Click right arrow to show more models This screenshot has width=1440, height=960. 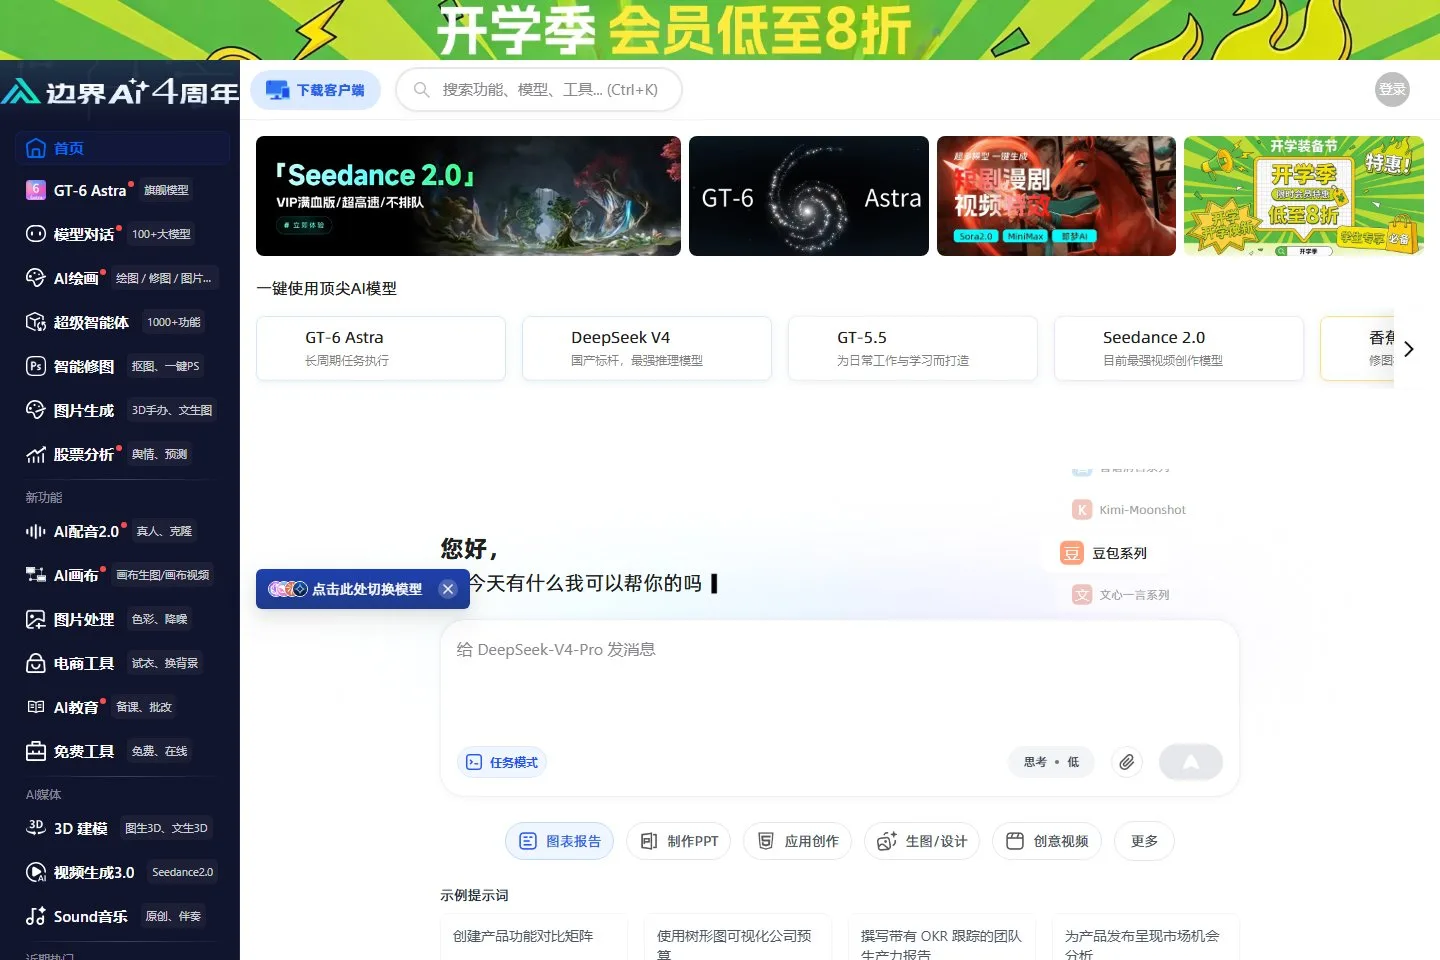point(1408,349)
